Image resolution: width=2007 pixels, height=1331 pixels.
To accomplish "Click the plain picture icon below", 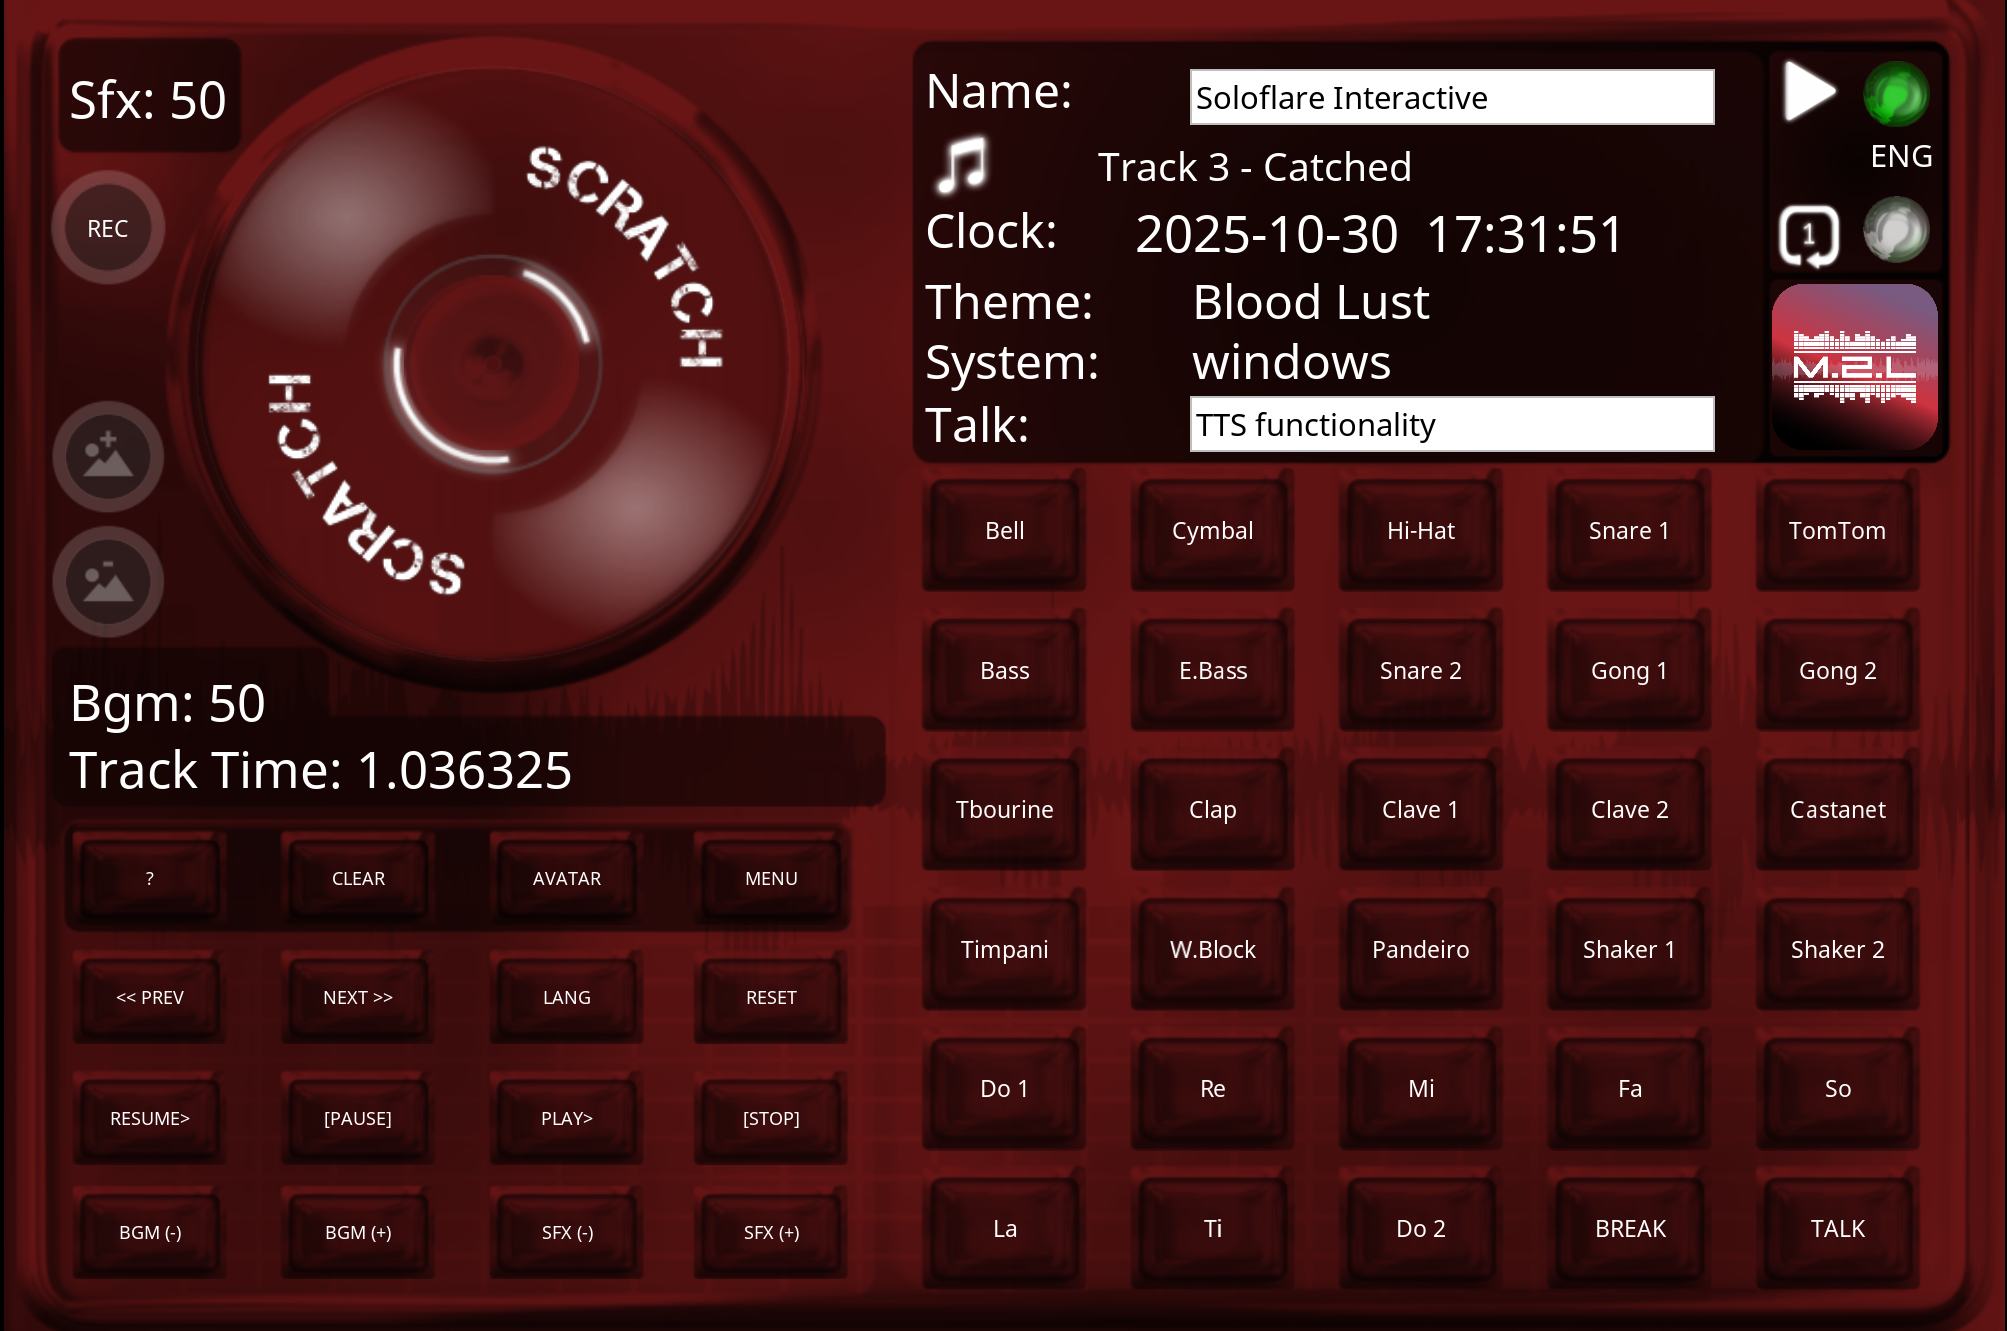I will pos(108,582).
